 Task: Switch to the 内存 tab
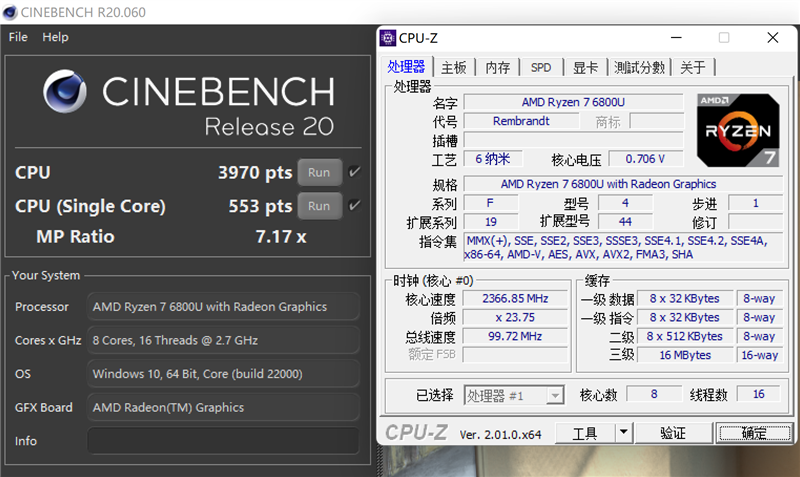[497, 67]
